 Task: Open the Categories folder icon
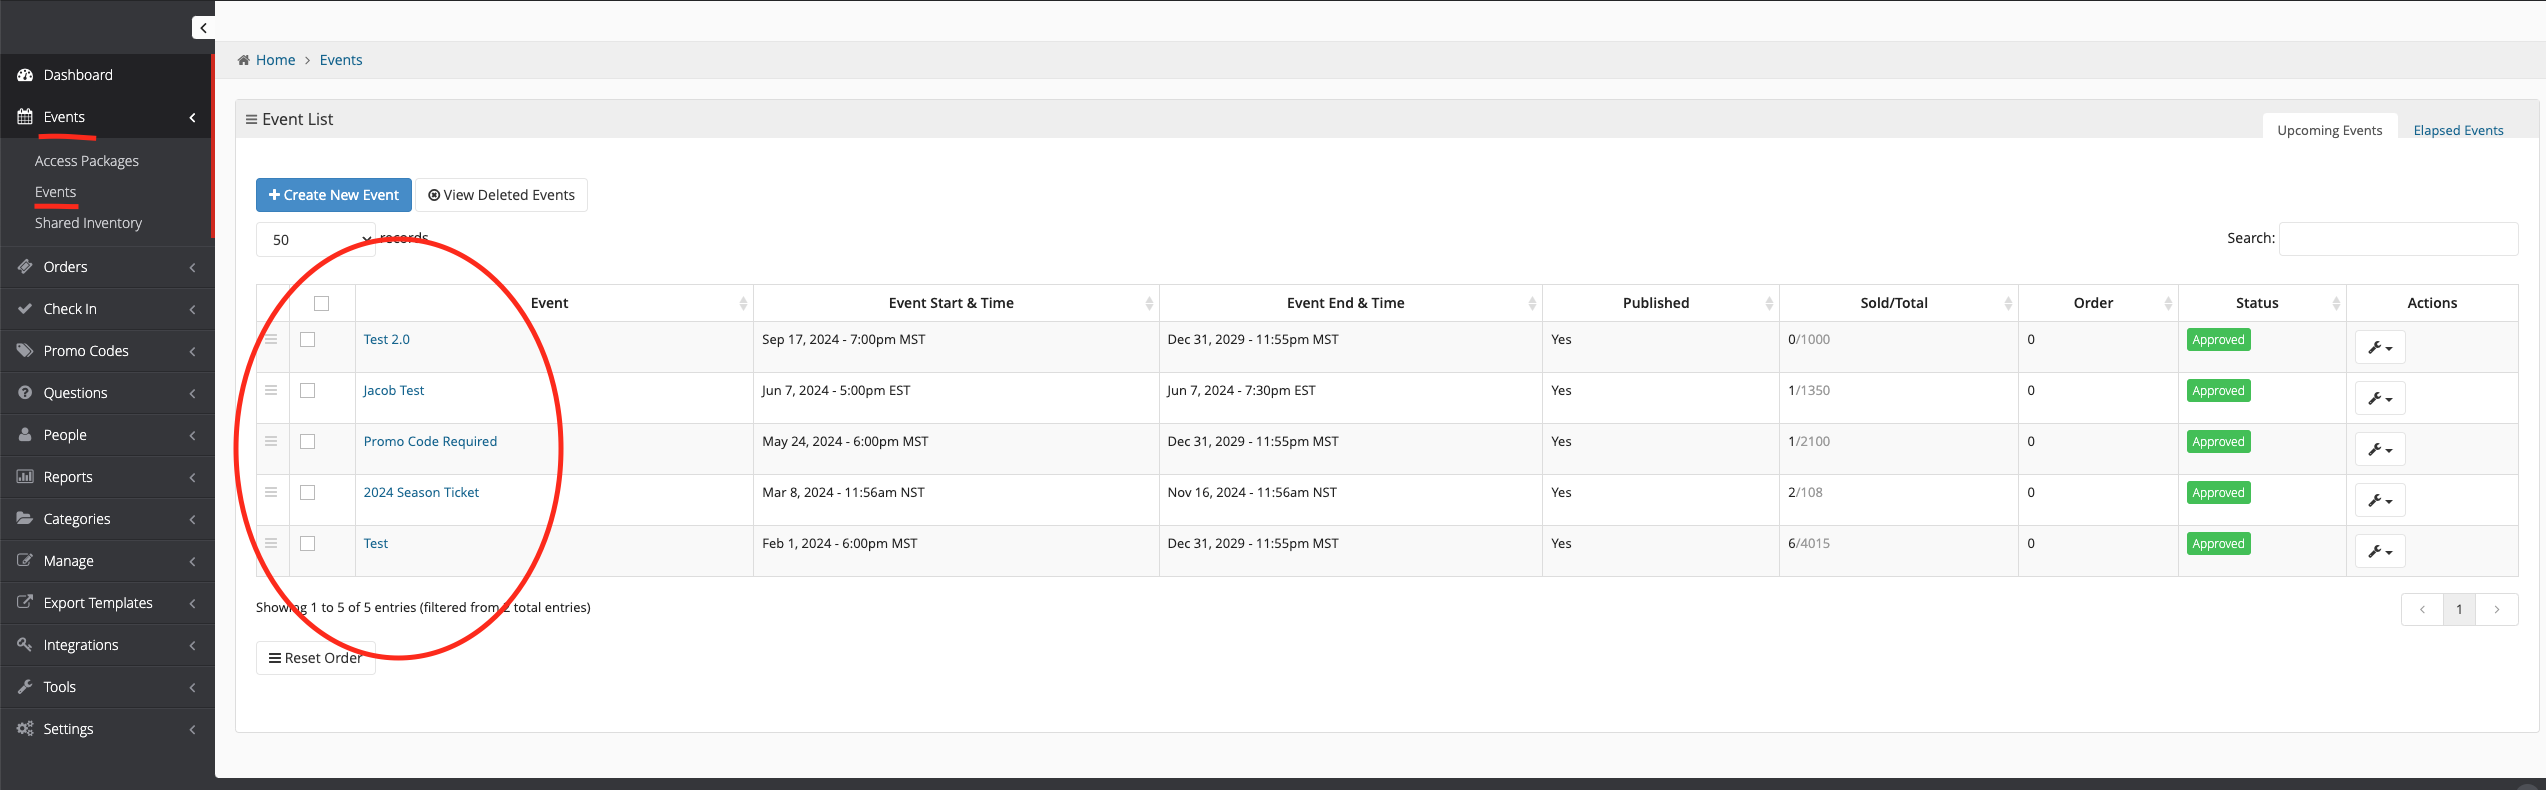25,519
